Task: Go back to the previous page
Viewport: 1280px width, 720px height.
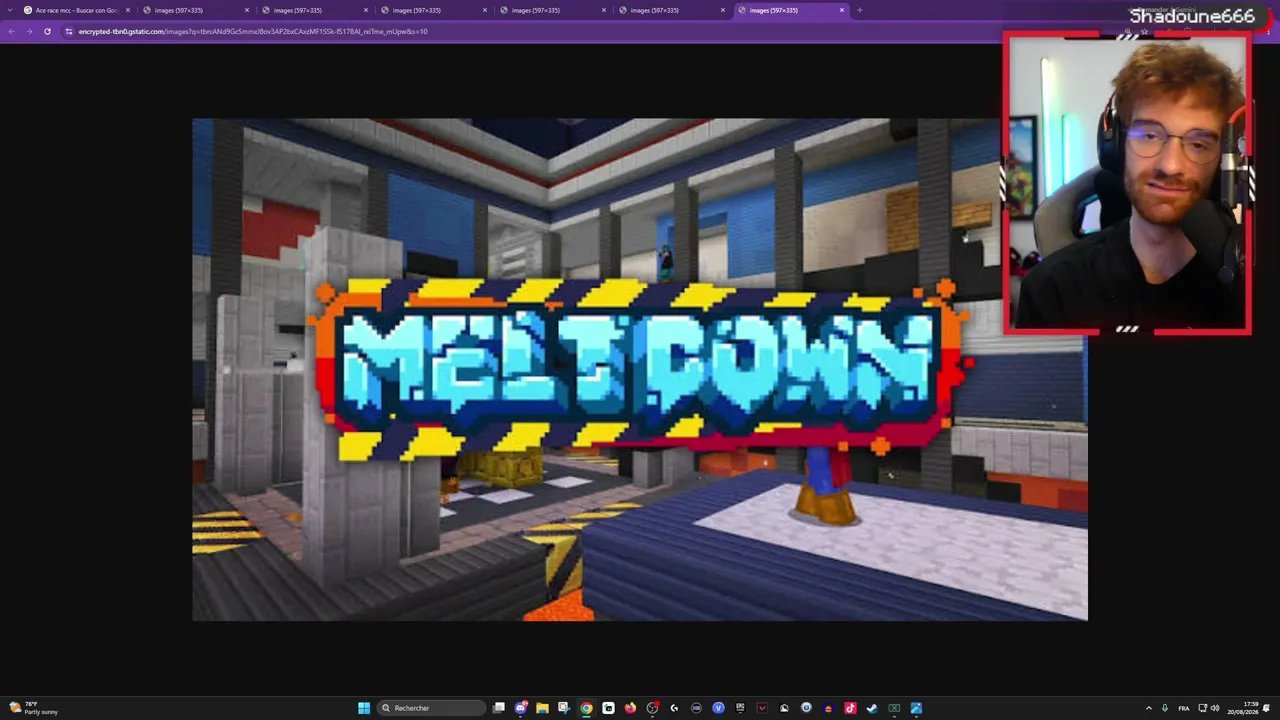Action: 11,31
